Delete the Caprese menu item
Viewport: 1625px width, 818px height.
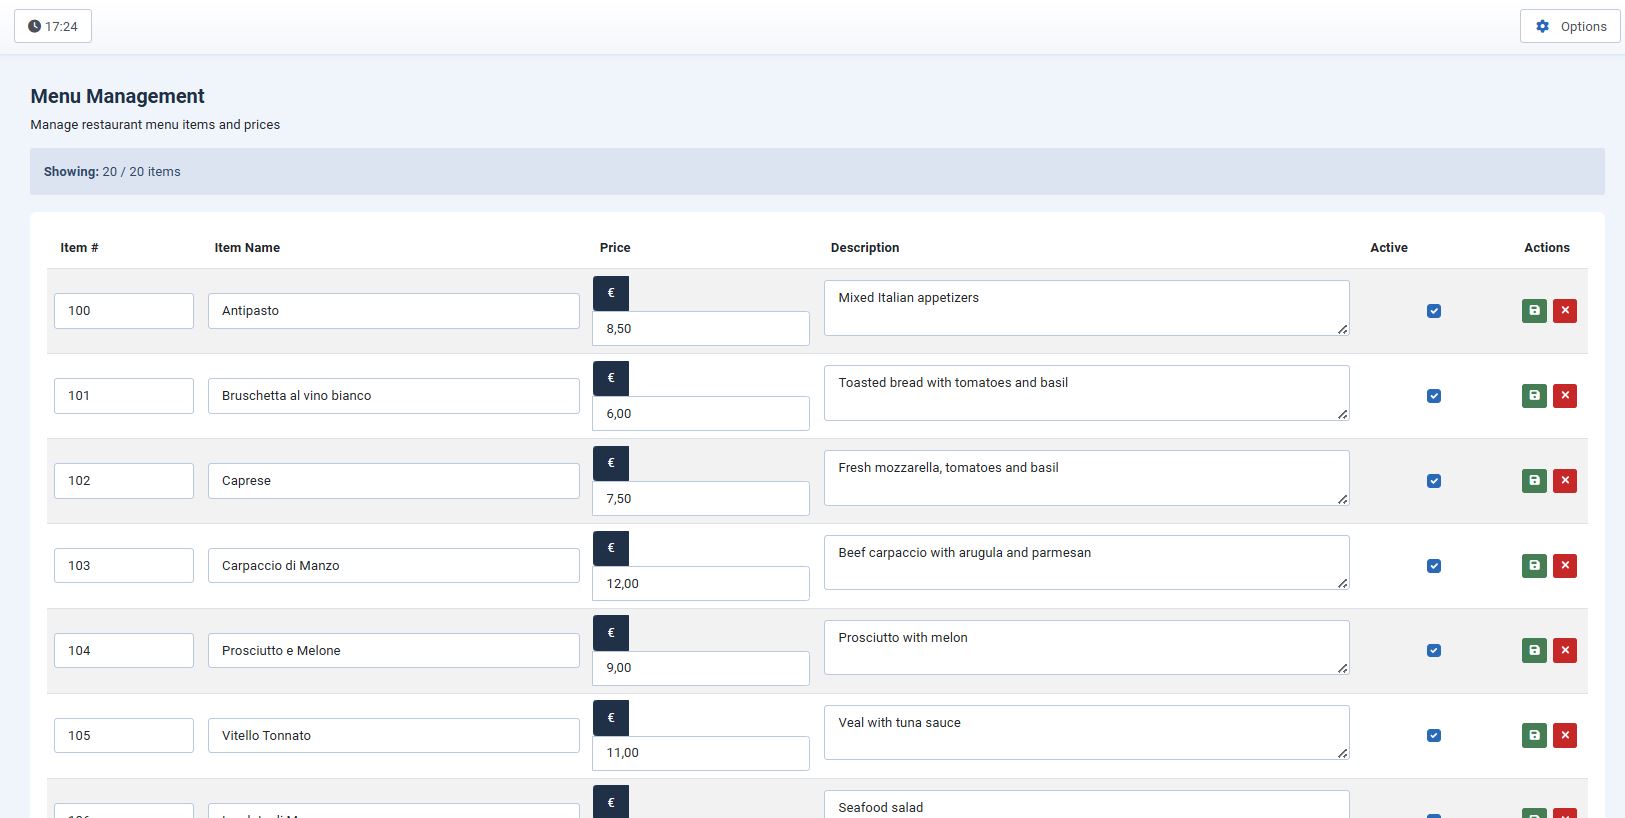click(x=1565, y=481)
